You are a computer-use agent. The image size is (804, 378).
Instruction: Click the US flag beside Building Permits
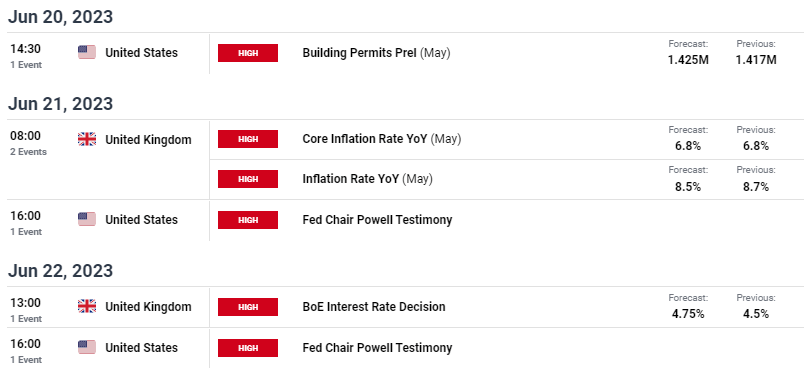pos(87,52)
